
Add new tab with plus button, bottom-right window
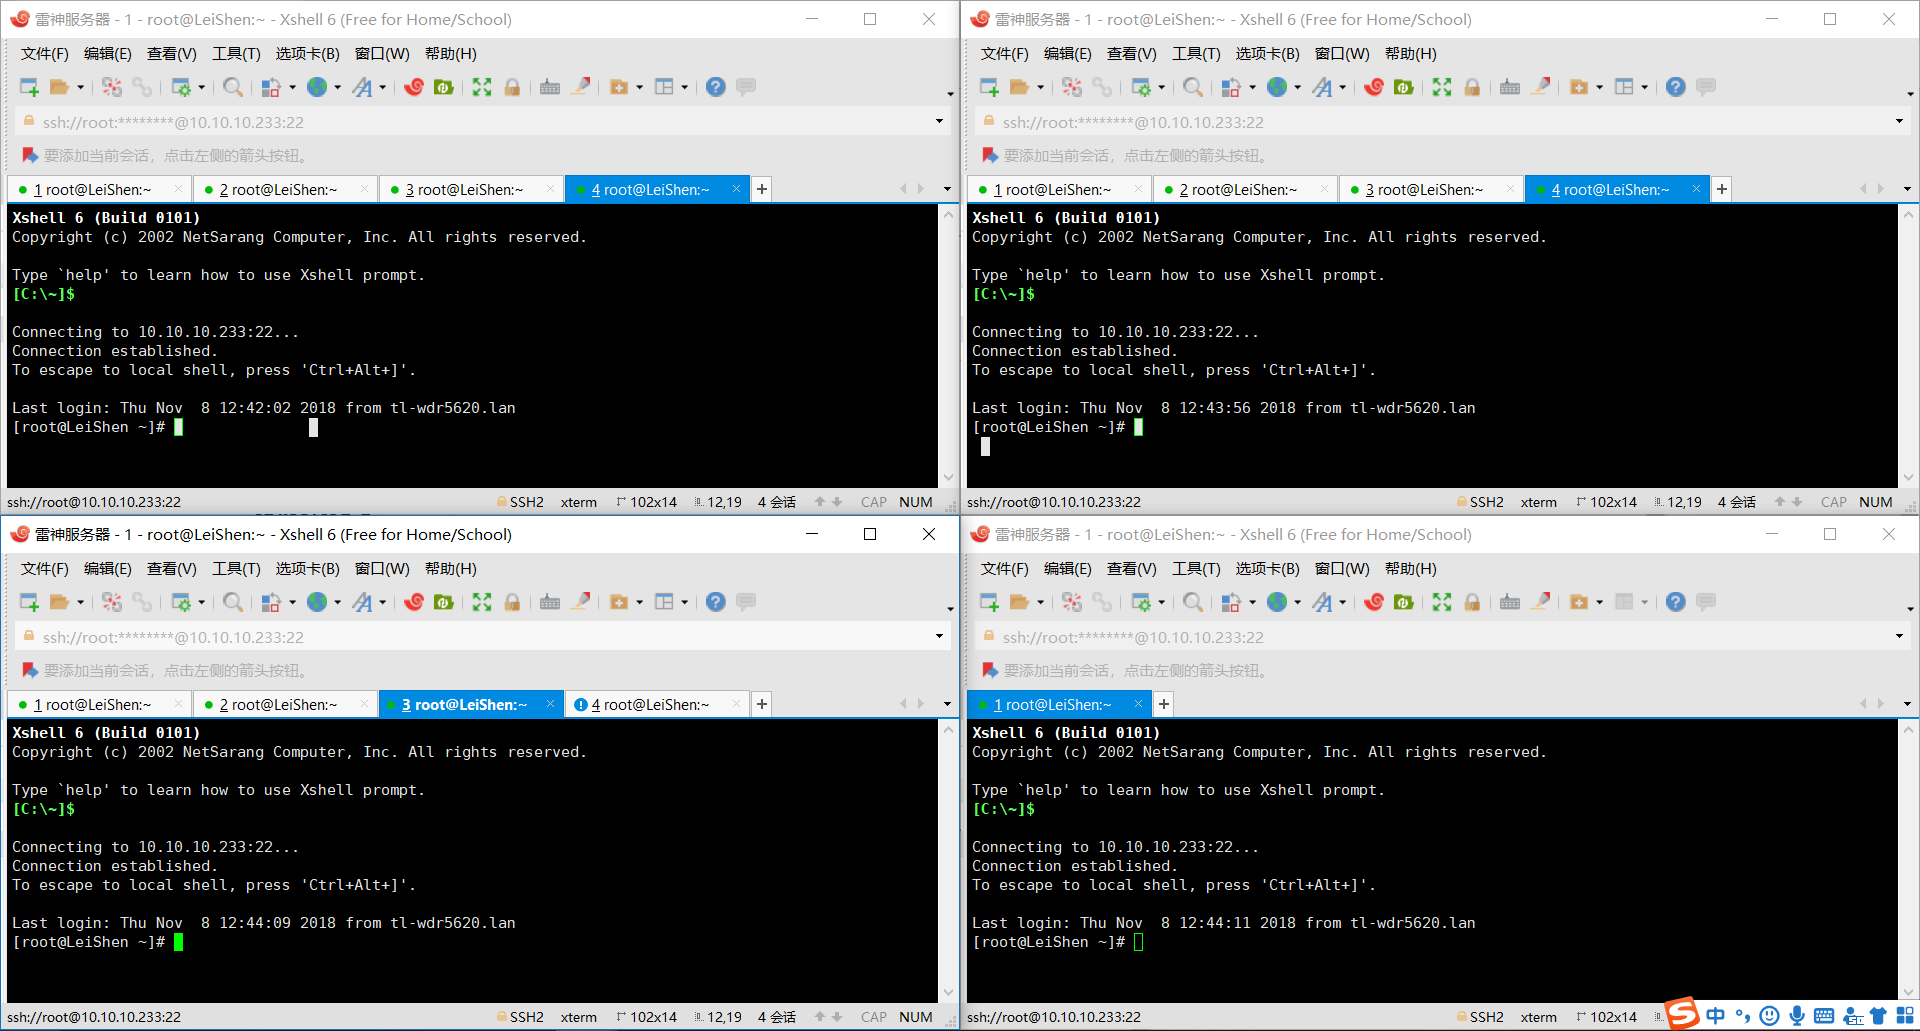1164,704
